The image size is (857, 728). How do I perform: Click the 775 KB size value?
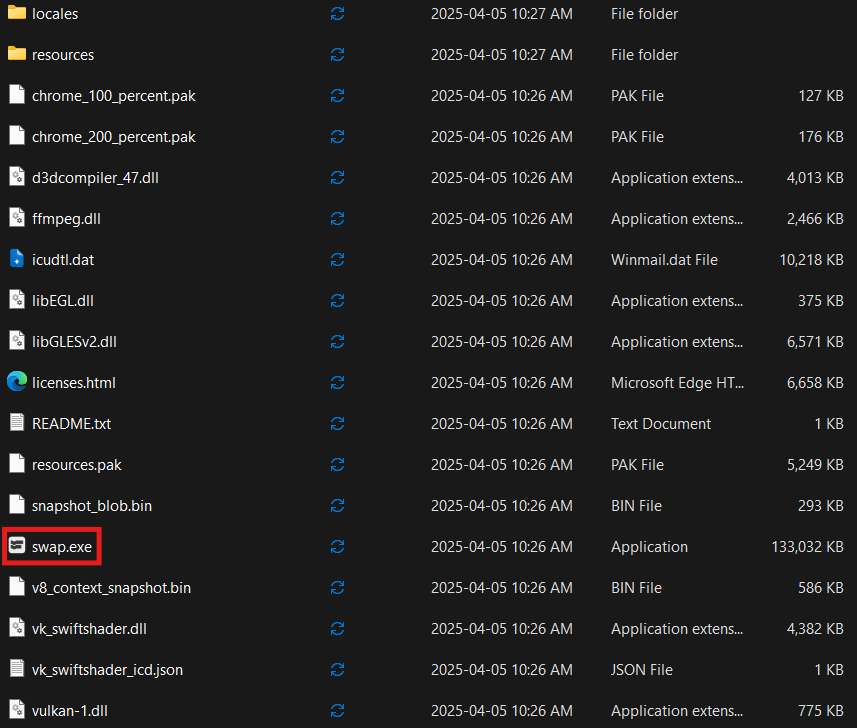tap(821, 711)
